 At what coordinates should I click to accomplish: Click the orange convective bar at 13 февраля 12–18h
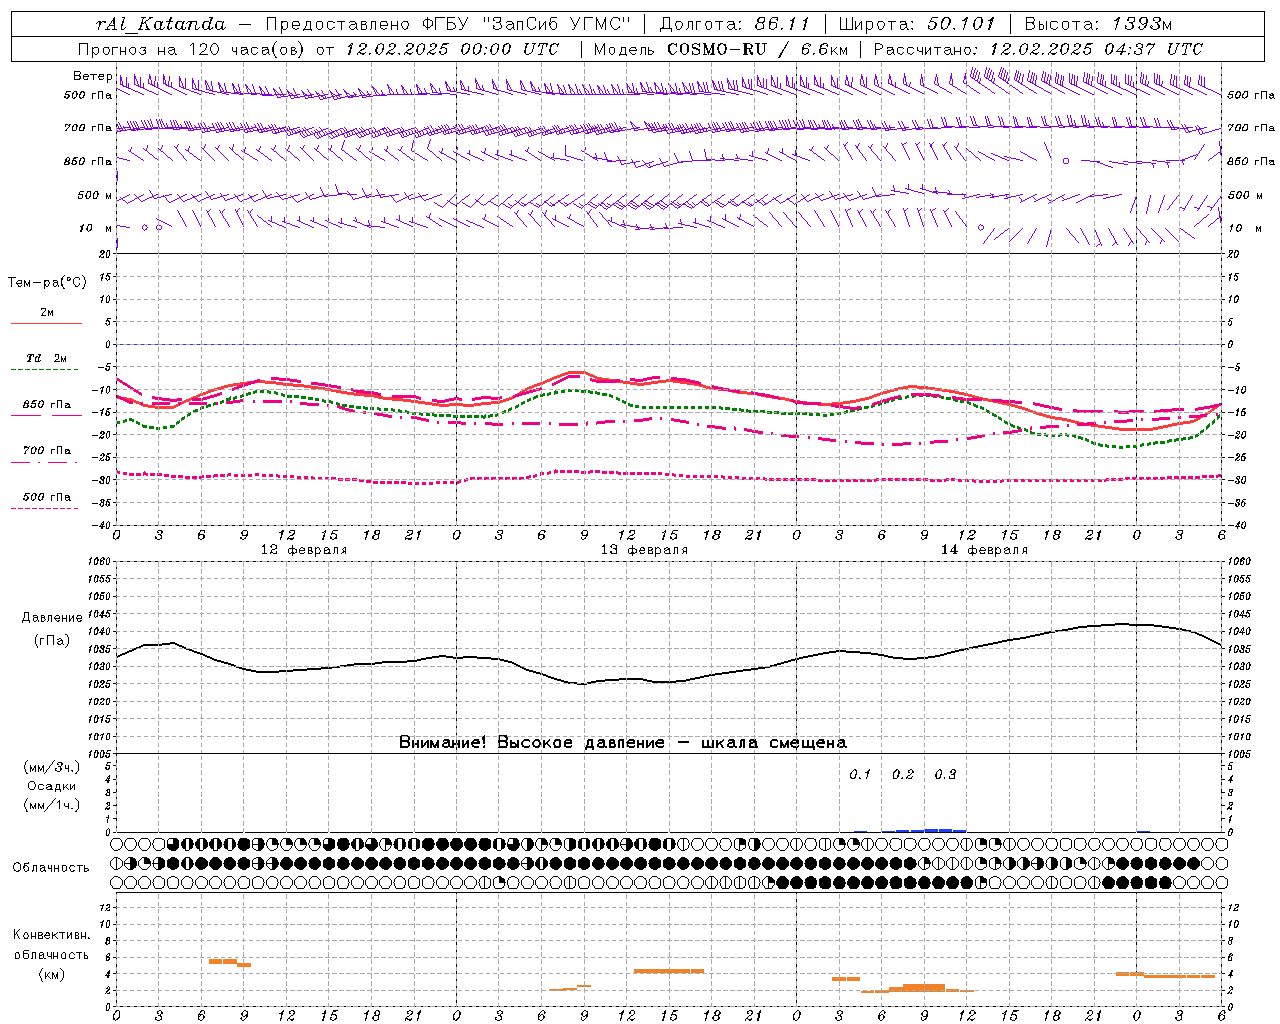(x=669, y=971)
